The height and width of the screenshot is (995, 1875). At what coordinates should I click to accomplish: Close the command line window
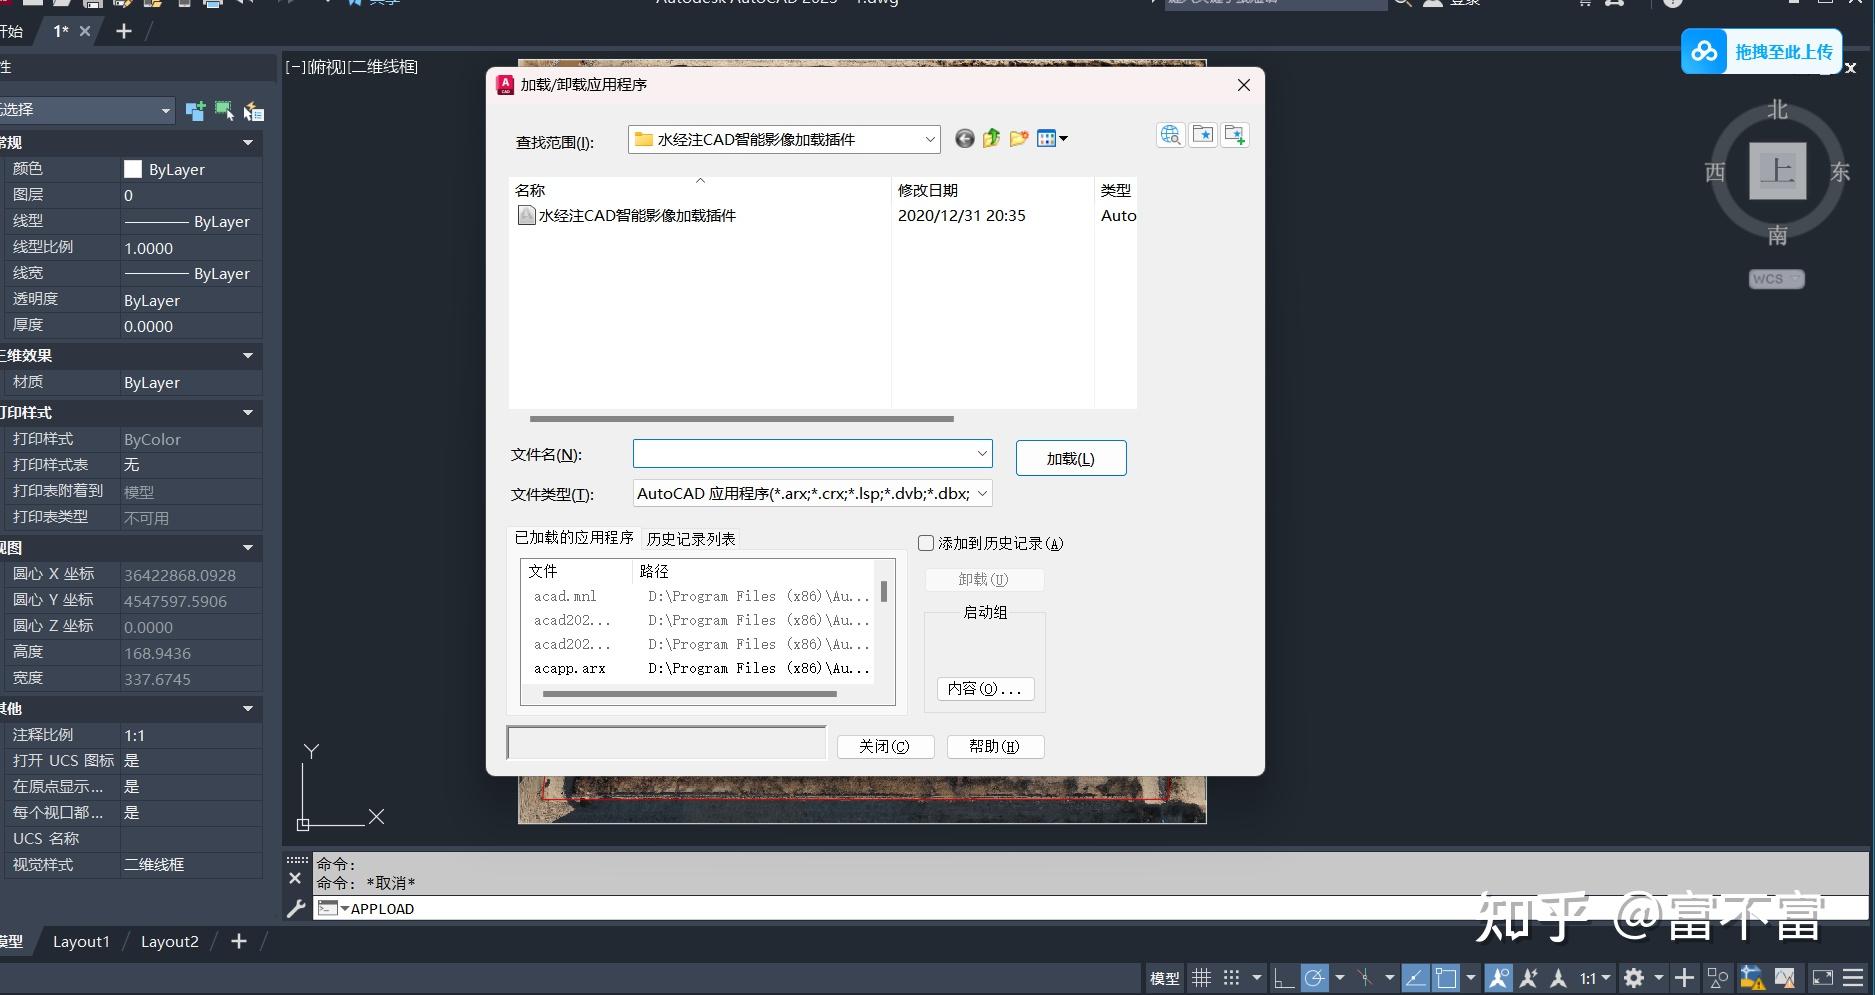point(295,878)
